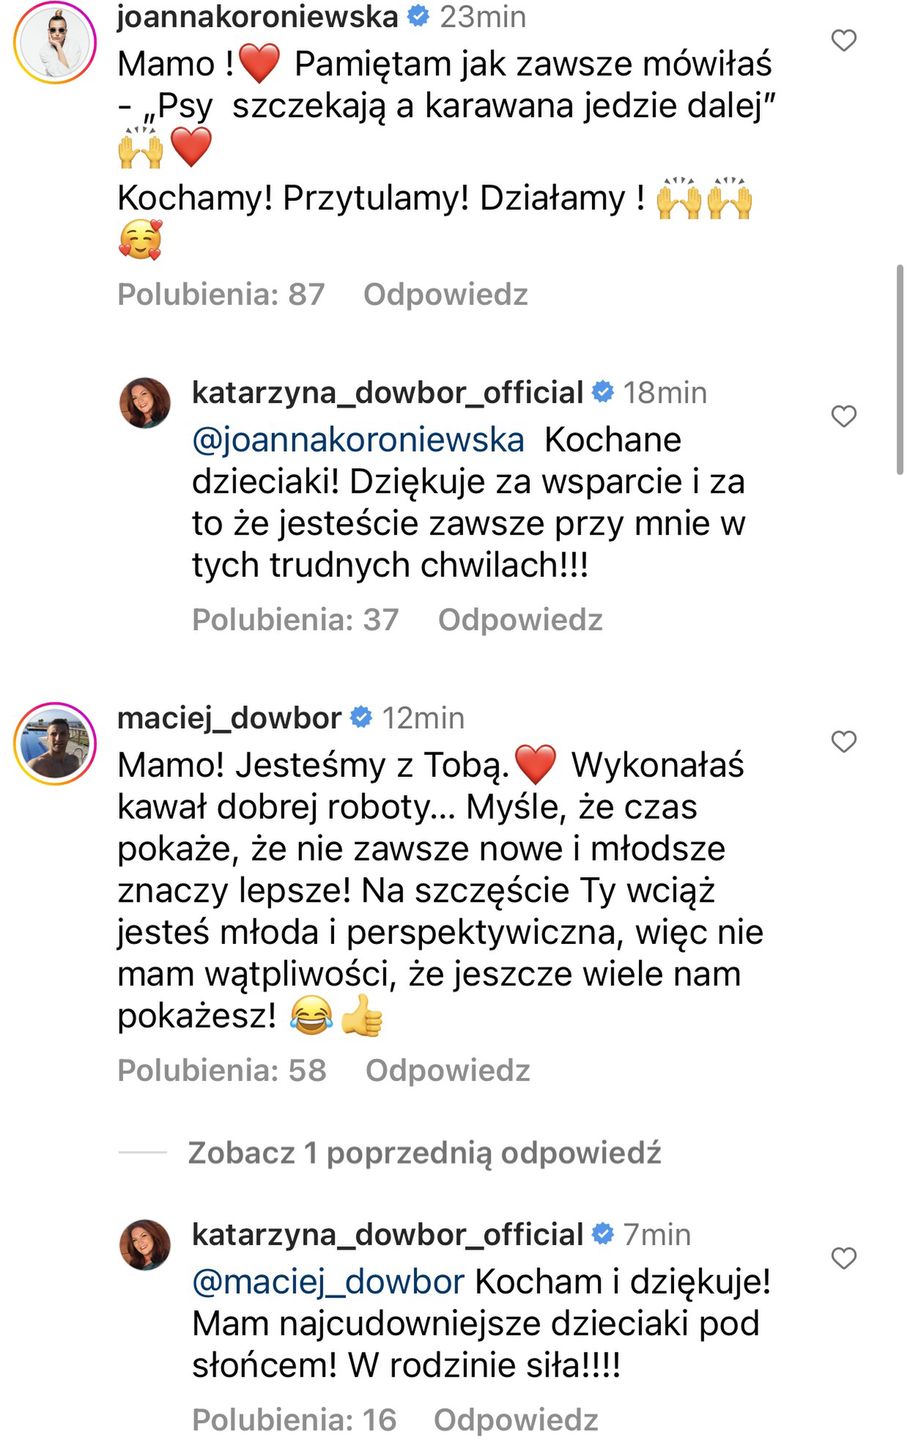Reply to maciej_dowbor's comment via Odpowiedz

coord(447,1070)
